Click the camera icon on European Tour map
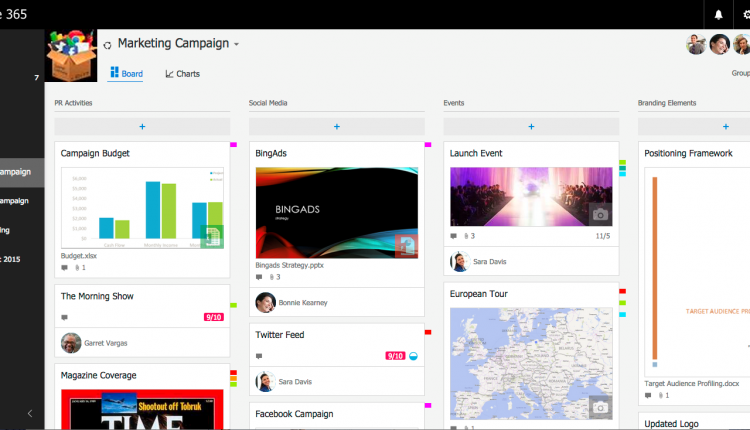This screenshot has width=750, height=430. pos(599,406)
